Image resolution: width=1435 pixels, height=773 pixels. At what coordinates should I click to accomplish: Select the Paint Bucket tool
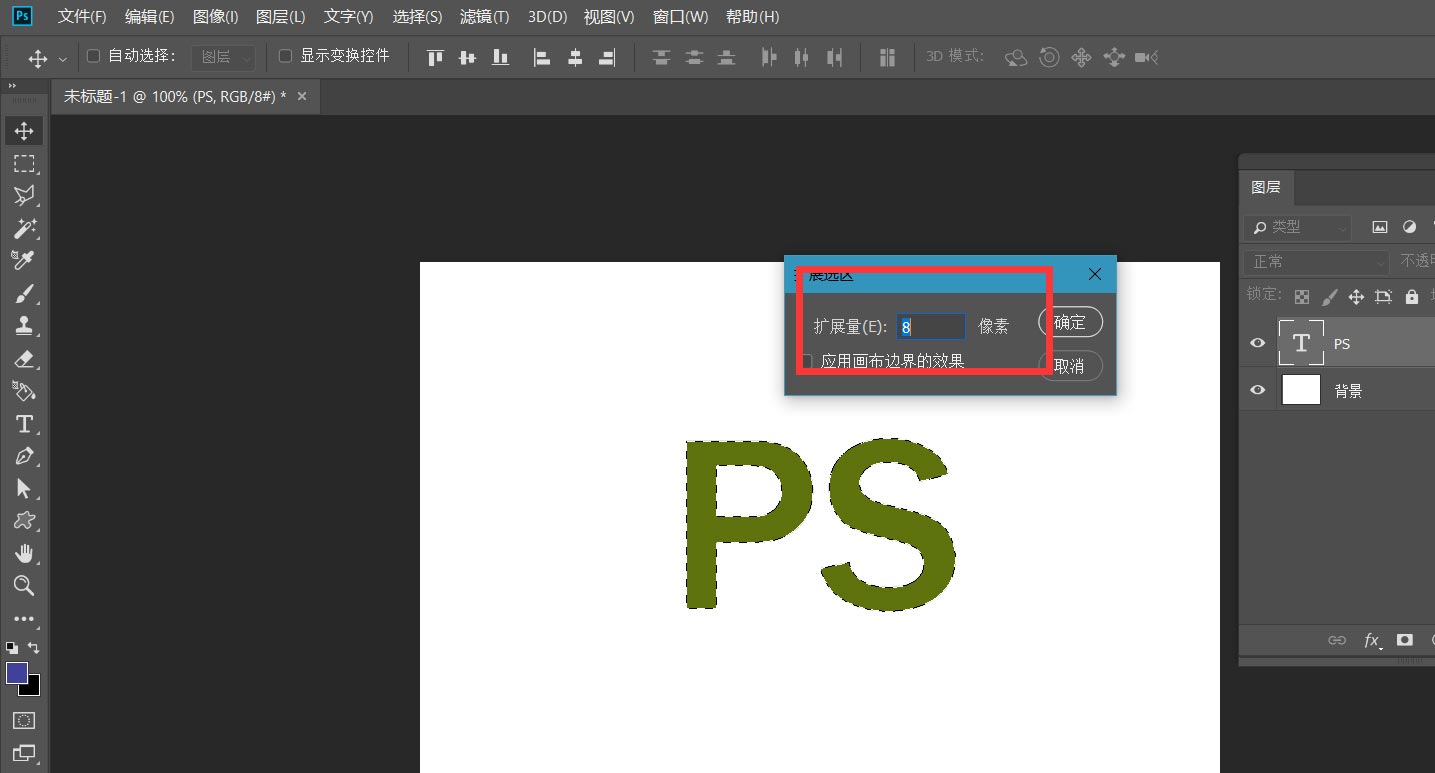click(24, 391)
